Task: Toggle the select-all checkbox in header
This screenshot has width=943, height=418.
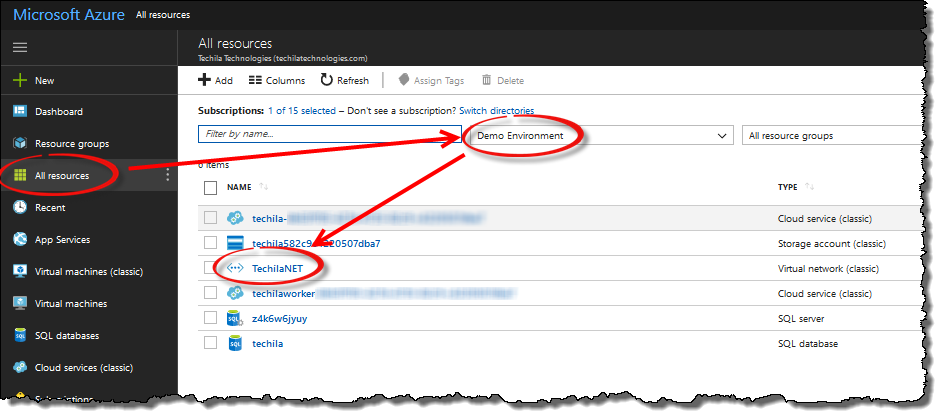Action: click(x=210, y=188)
